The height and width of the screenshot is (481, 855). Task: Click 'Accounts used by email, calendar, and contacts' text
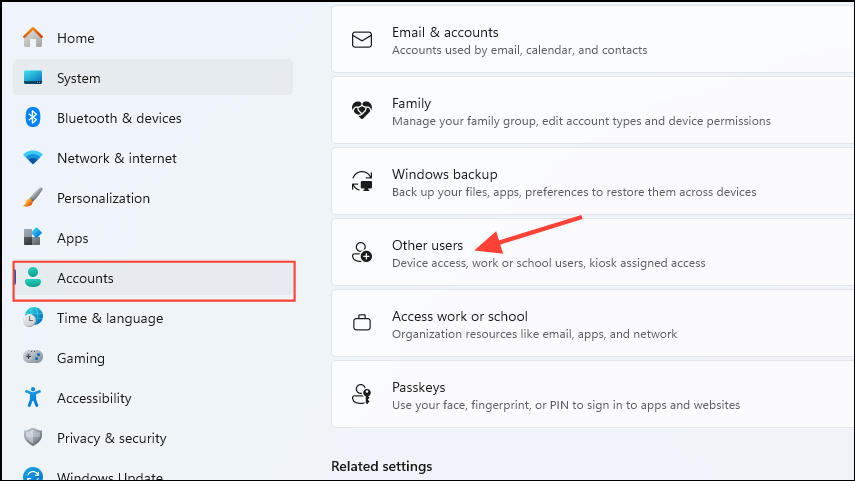(520, 50)
